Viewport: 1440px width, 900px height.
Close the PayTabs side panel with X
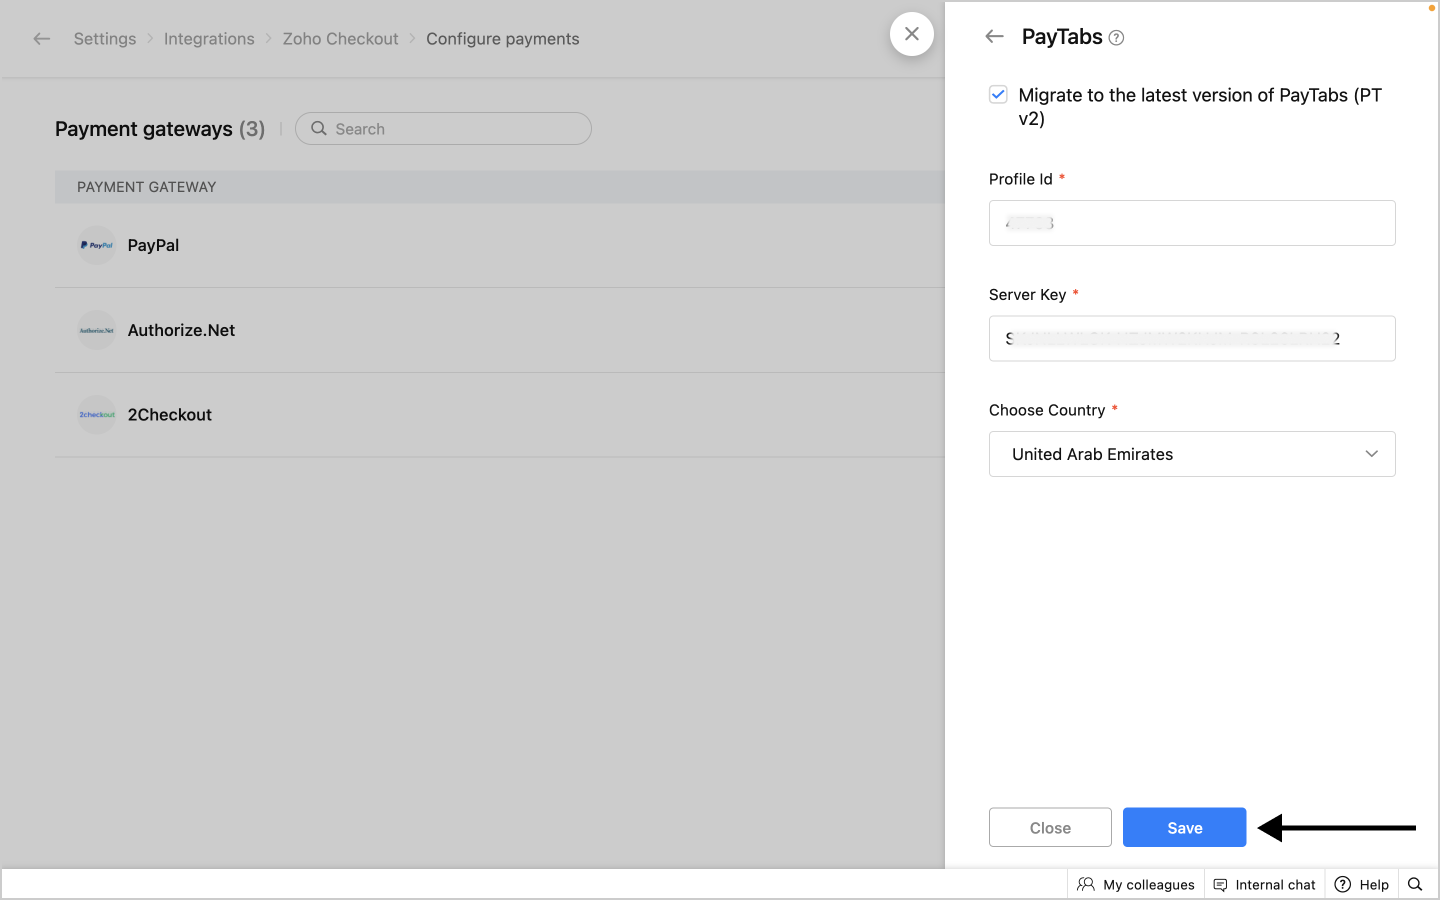912,34
